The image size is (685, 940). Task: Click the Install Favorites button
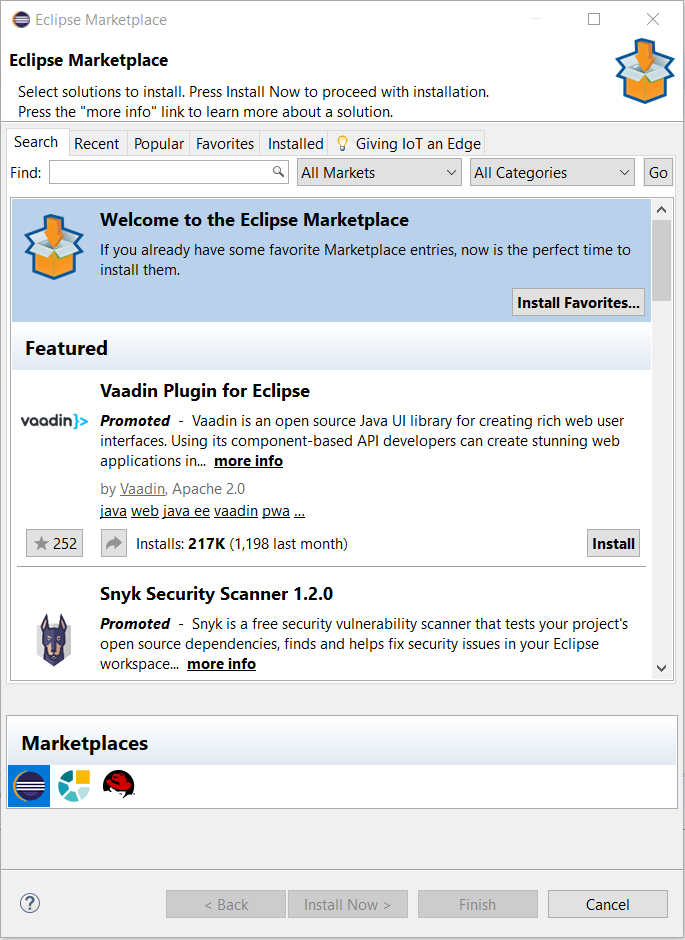pyautogui.click(x=578, y=302)
